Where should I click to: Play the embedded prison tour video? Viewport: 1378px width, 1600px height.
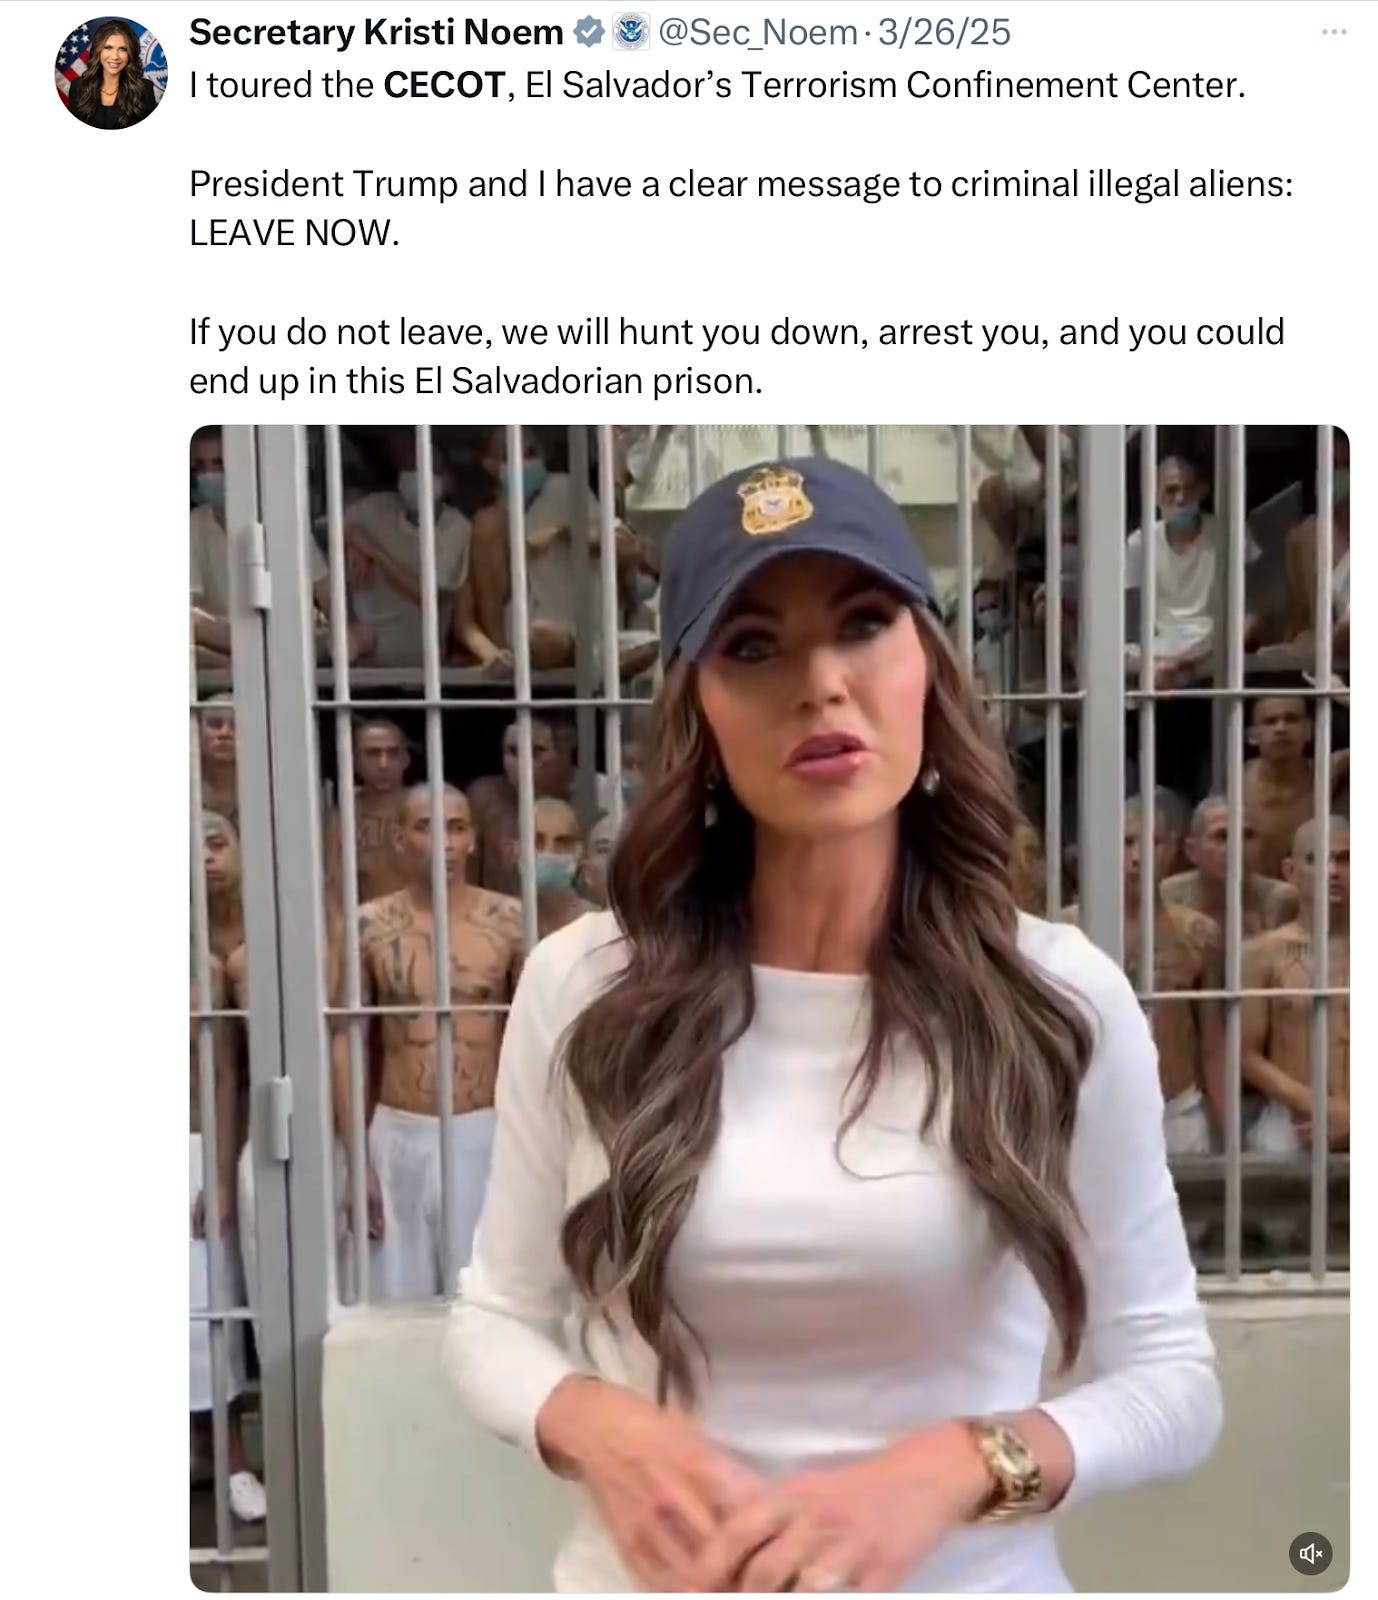(769, 1008)
